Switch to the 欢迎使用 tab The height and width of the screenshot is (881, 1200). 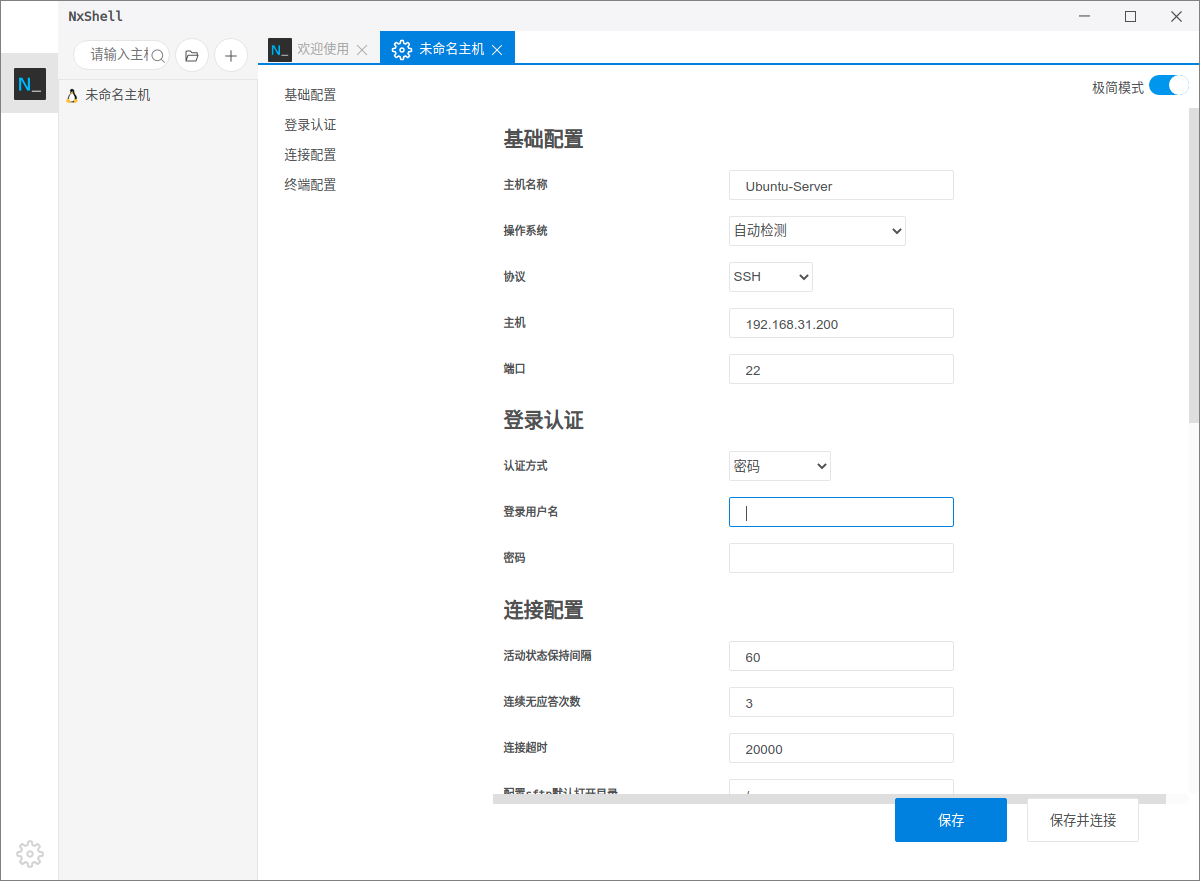point(322,49)
